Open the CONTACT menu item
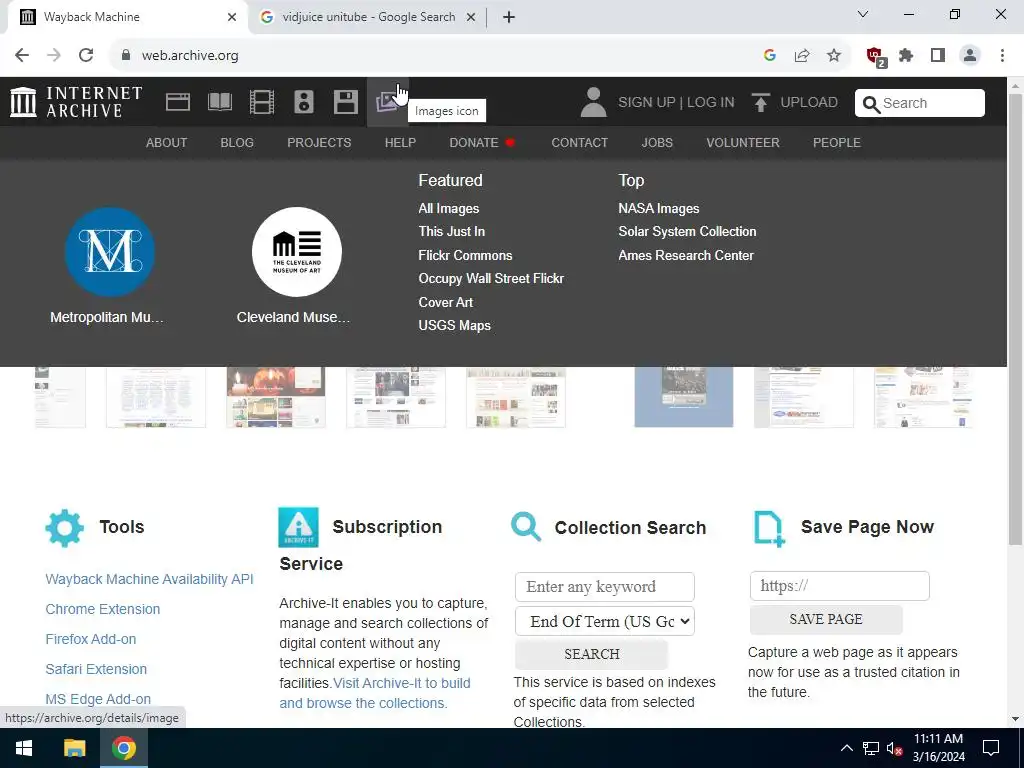1024x768 pixels. pyautogui.click(x=580, y=142)
